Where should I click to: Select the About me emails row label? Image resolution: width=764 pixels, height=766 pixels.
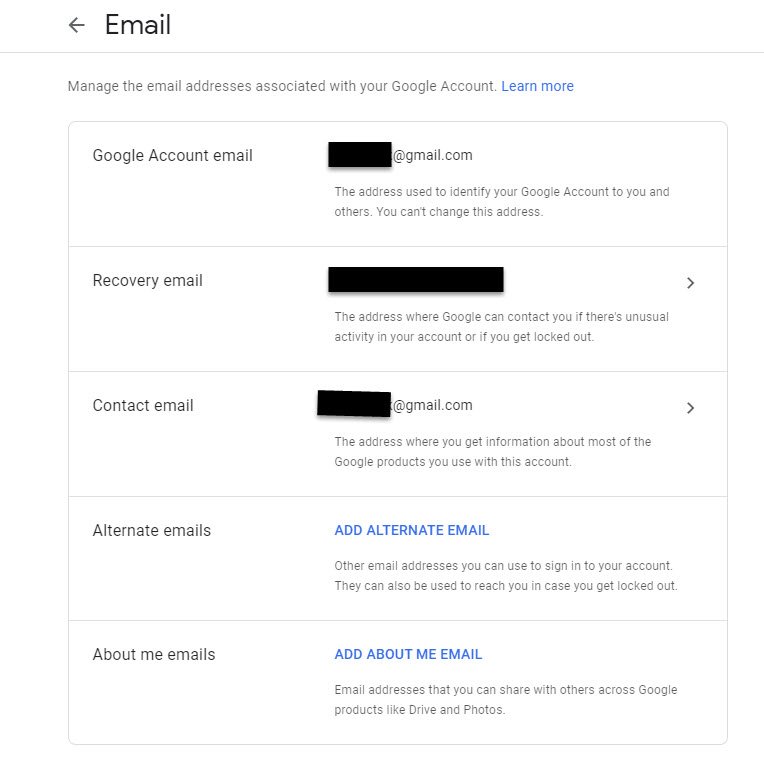153,655
